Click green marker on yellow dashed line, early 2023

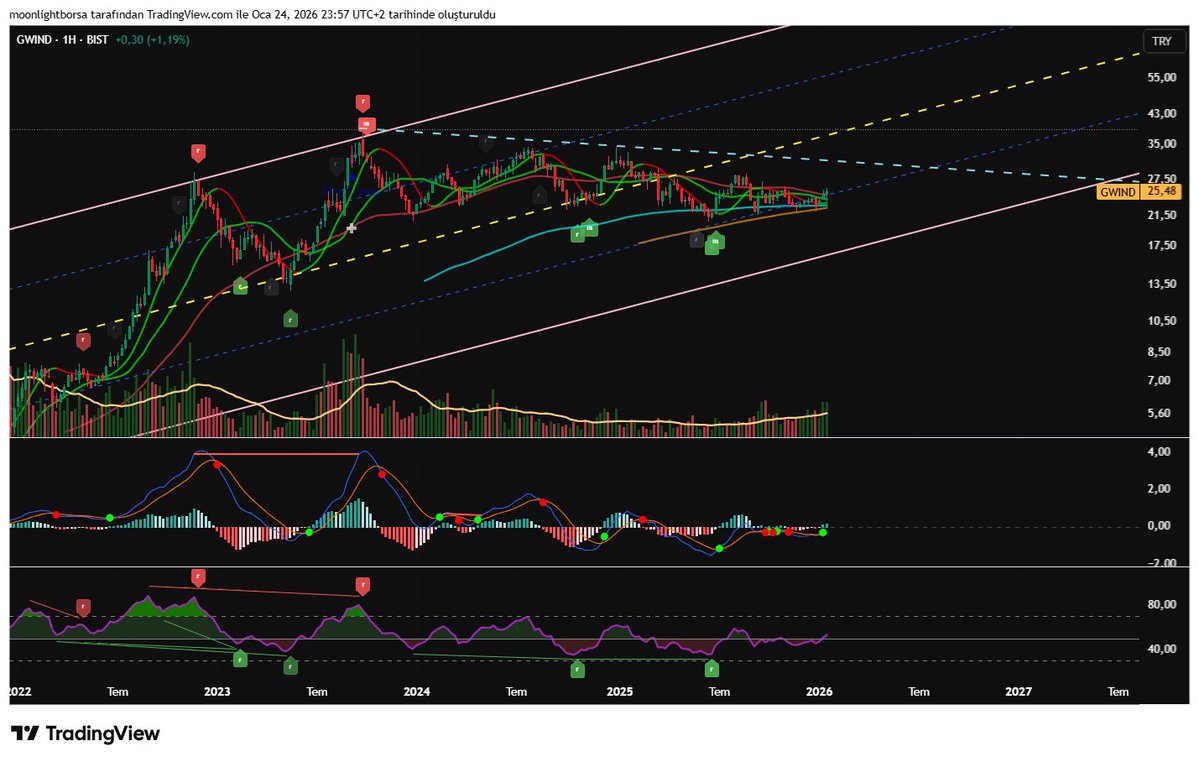240,286
